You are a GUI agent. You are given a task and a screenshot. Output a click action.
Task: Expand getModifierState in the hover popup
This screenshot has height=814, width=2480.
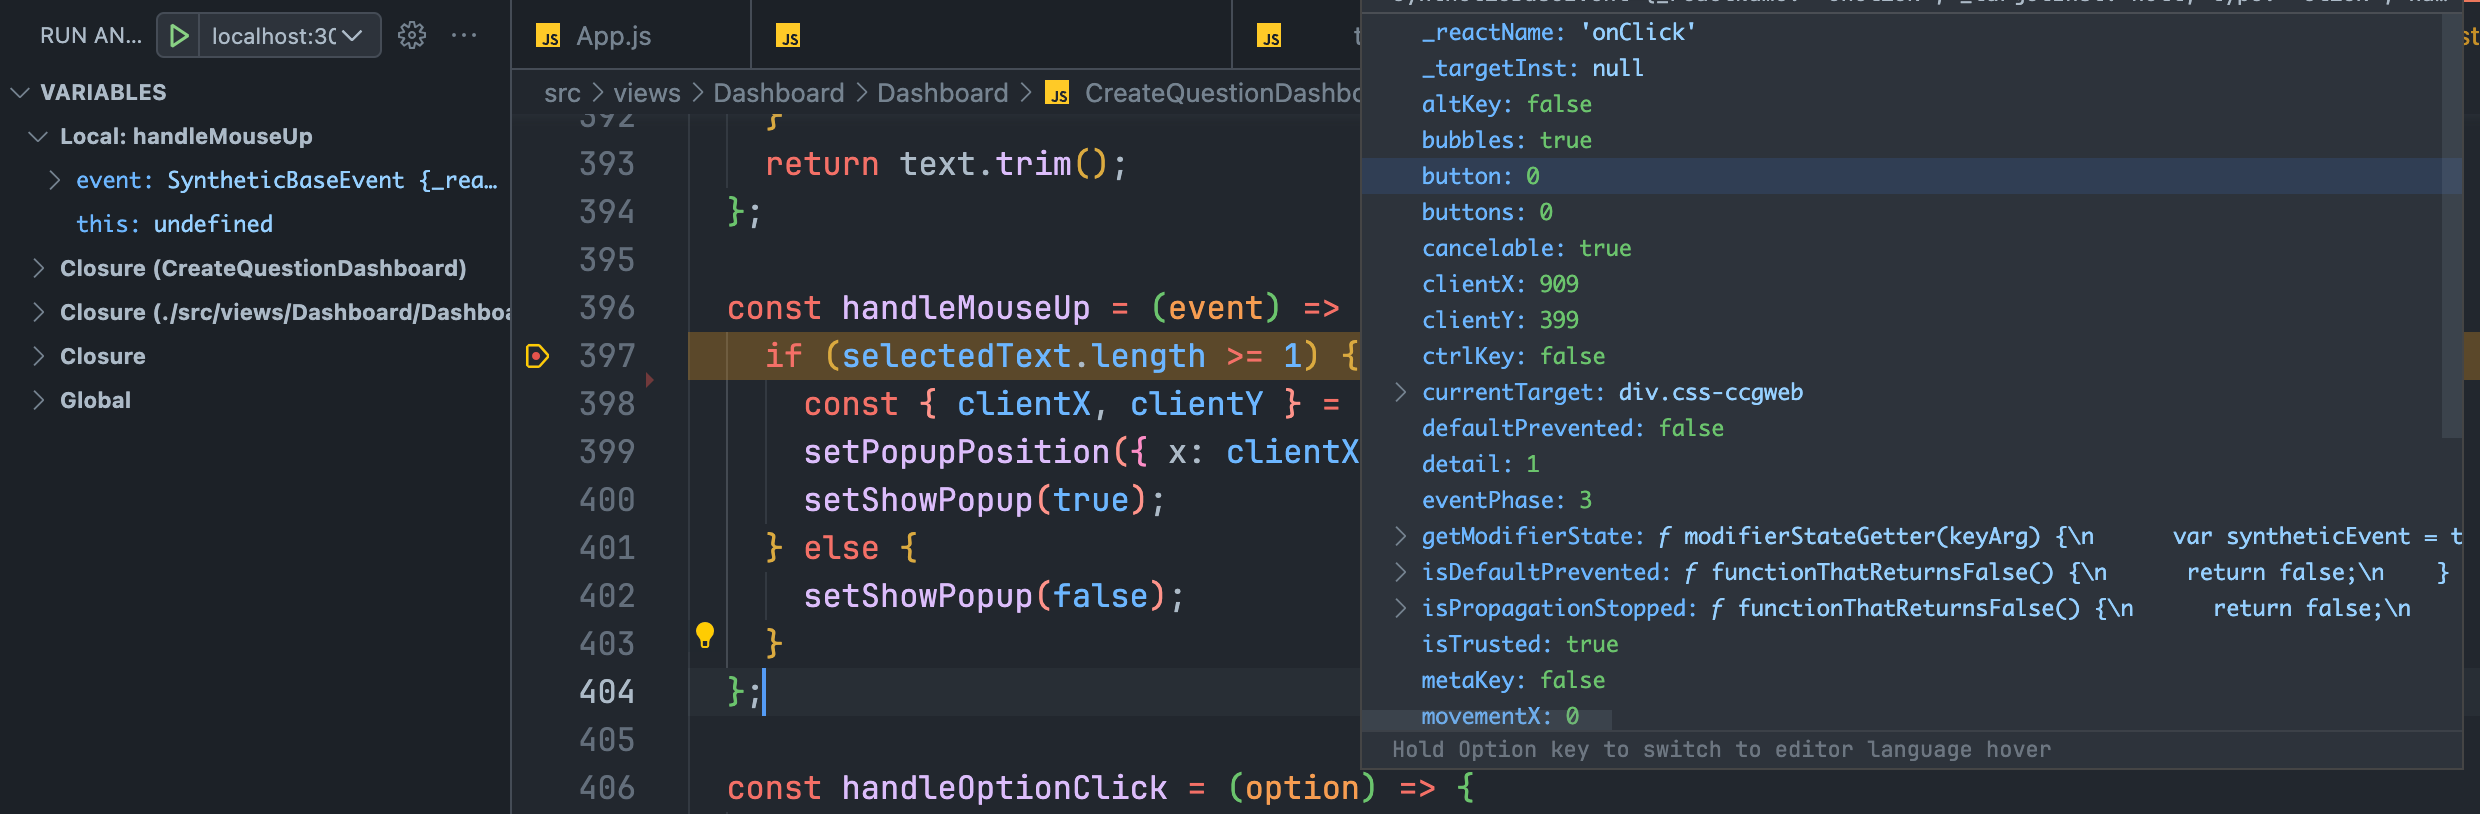[x=1401, y=536]
